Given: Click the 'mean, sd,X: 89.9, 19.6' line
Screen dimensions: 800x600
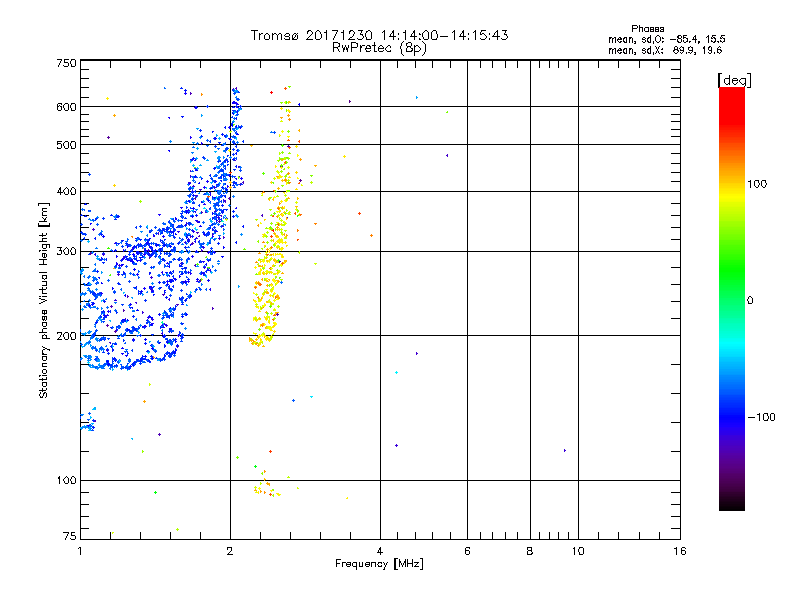Looking at the screenshot, I should 665,50.
